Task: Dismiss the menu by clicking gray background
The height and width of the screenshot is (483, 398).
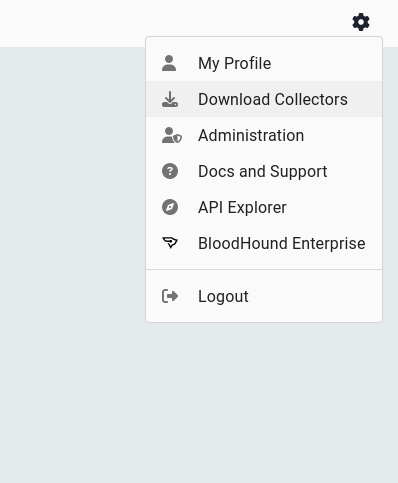Action: click(x=73, y=267)
